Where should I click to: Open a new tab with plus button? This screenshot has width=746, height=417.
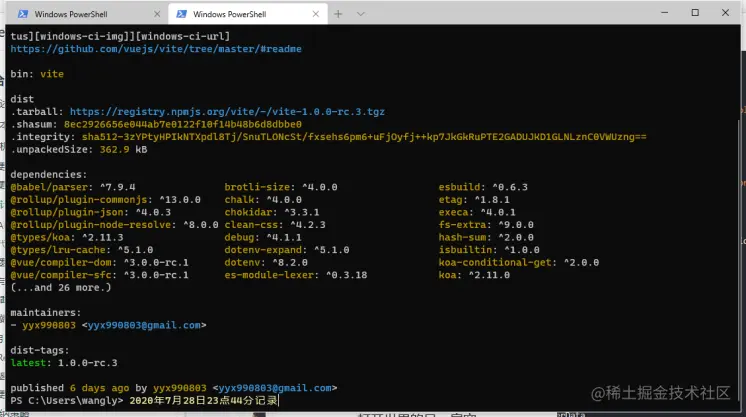pos(338,14)
